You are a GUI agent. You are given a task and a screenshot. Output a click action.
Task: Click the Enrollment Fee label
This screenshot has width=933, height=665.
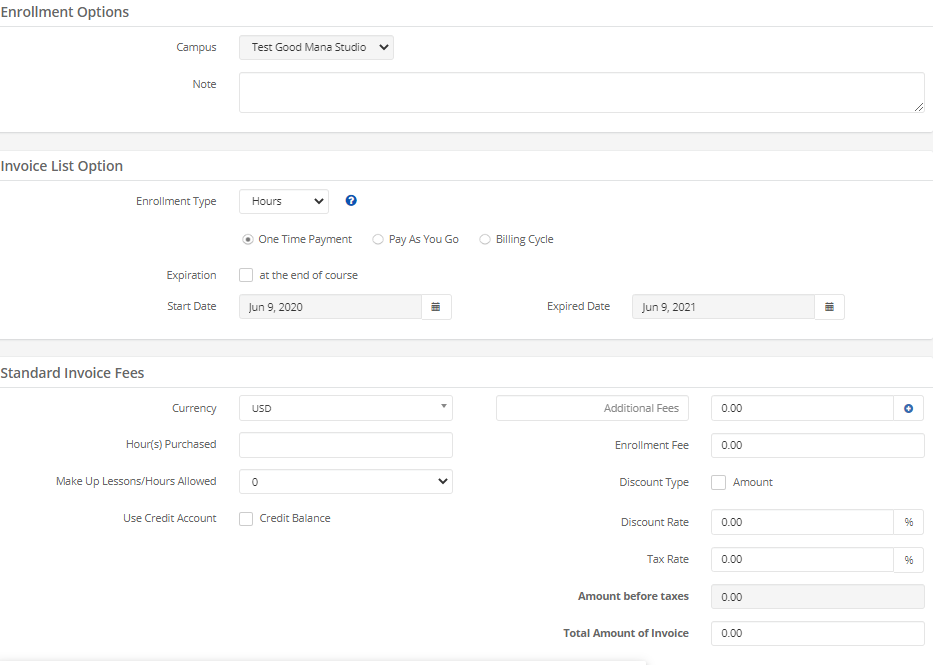[652, 446]
